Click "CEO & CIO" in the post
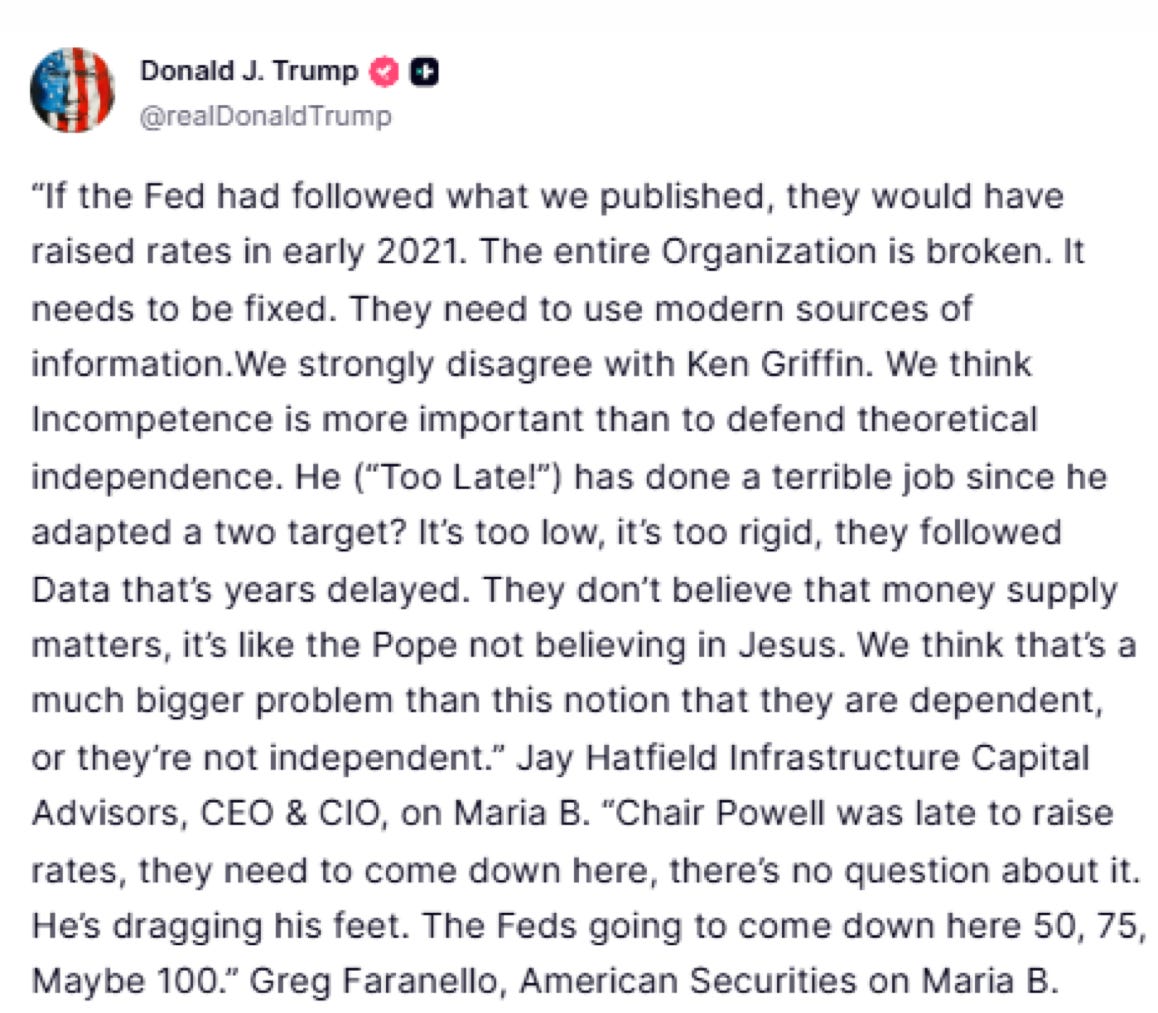Screen dimensions: 1158x1013 pyautogui.click(x=293, y=813)
